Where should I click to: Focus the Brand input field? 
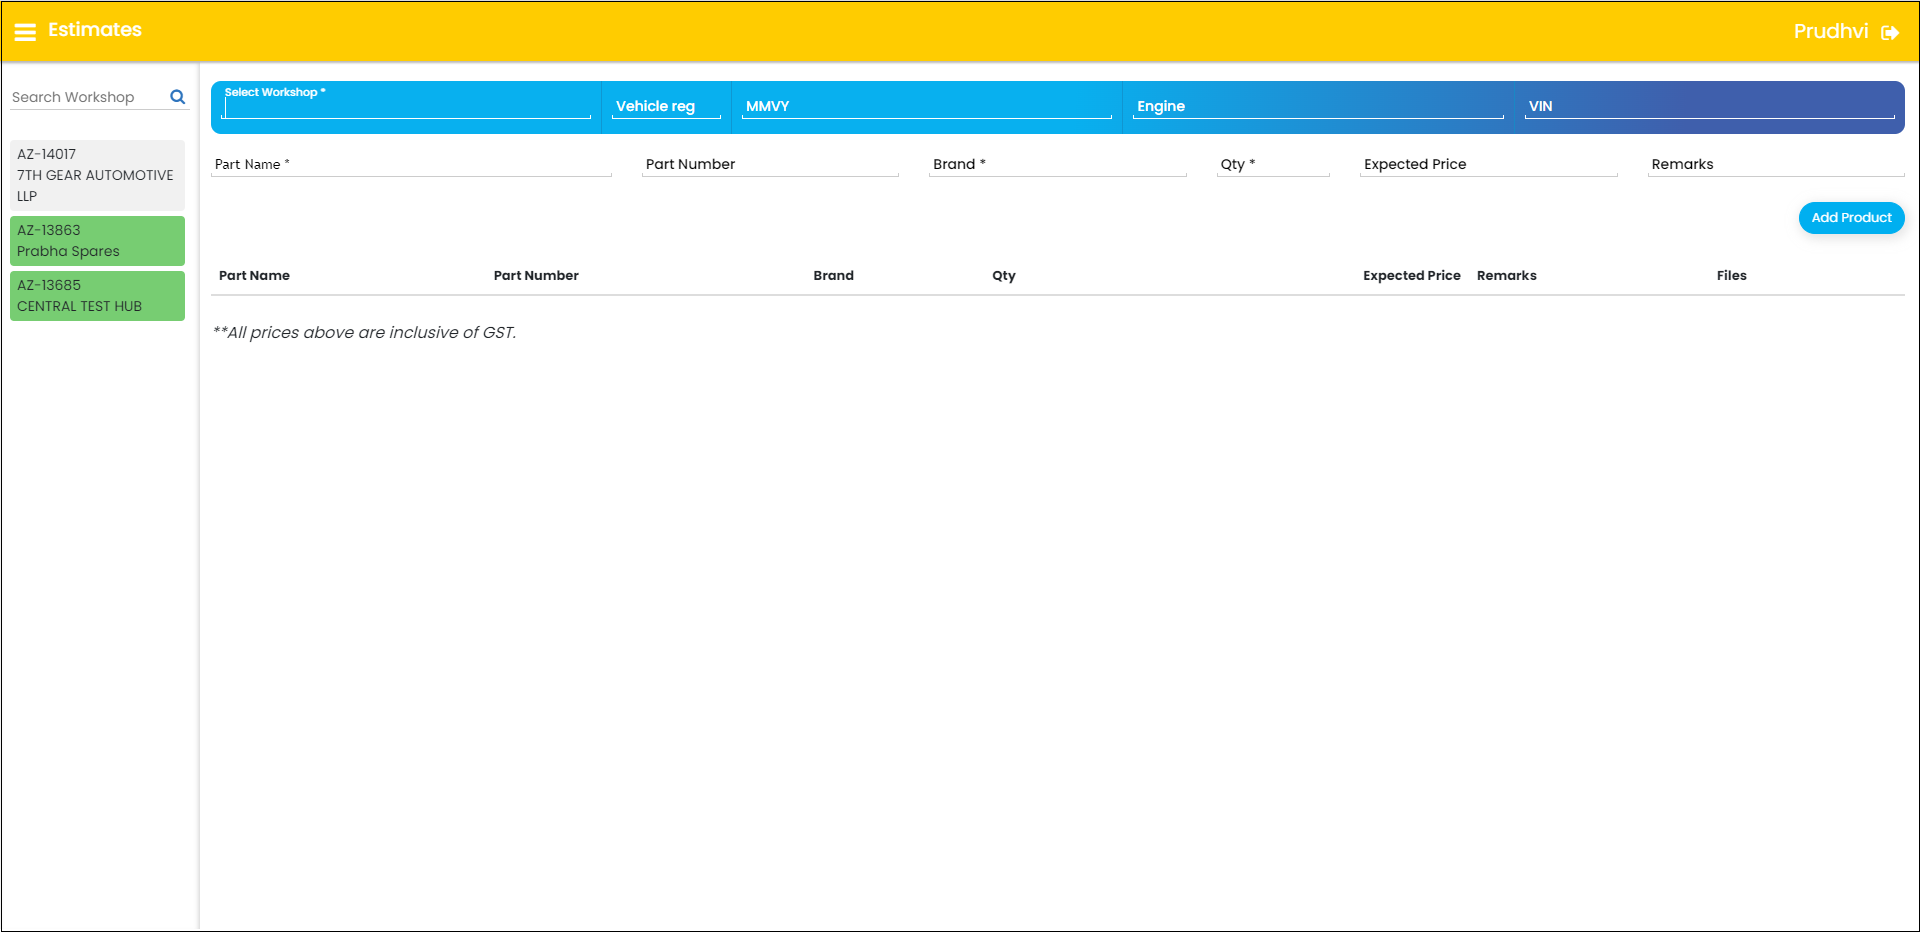[1057, 164]
